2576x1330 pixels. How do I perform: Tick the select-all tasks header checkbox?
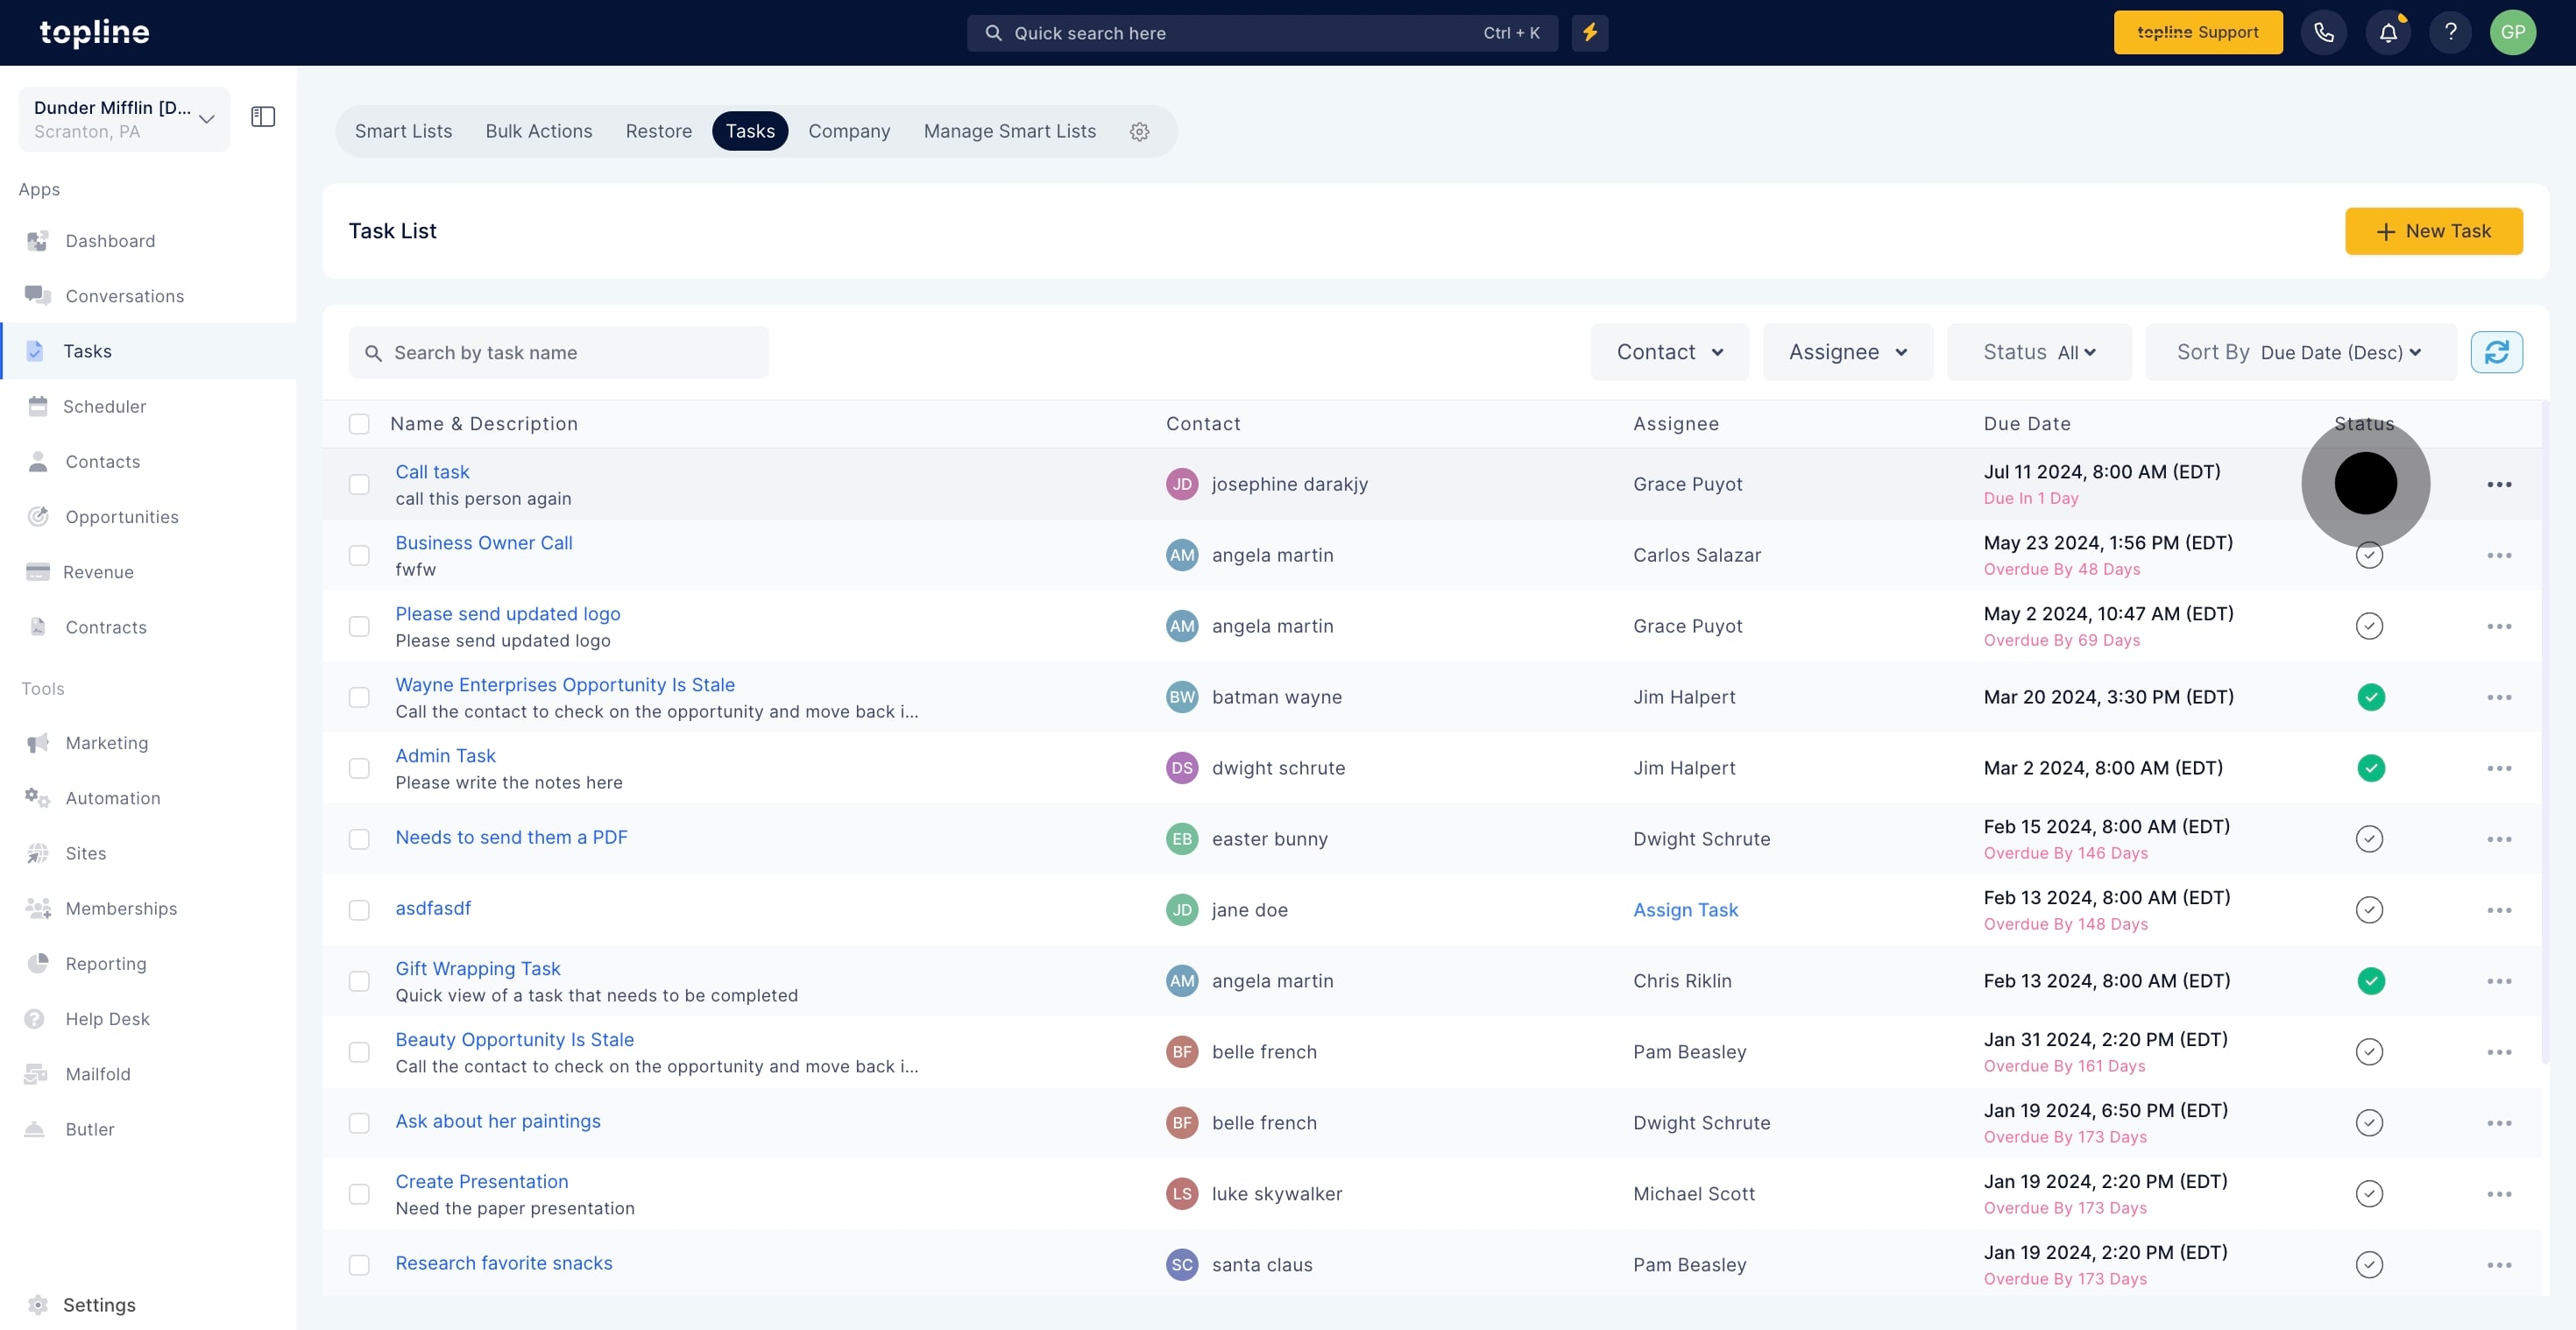click(359, 424)
